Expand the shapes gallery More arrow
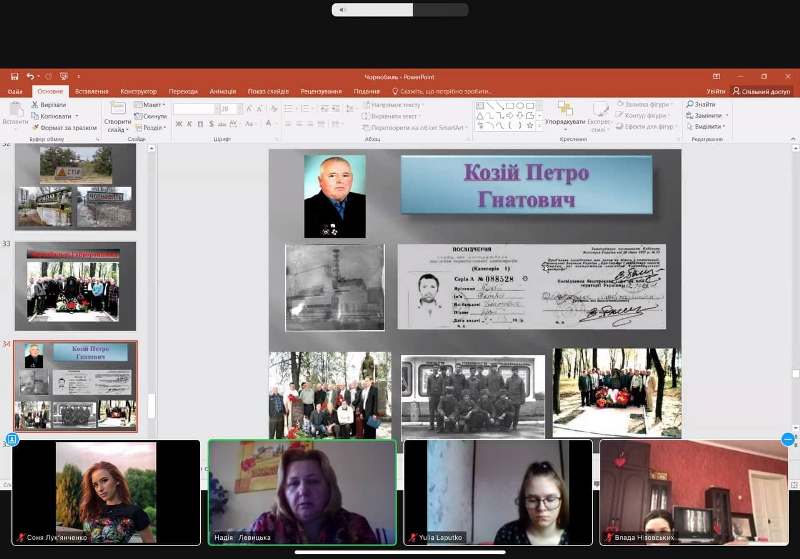This screenshot has height=559, width=800. [x=540, y=126]
